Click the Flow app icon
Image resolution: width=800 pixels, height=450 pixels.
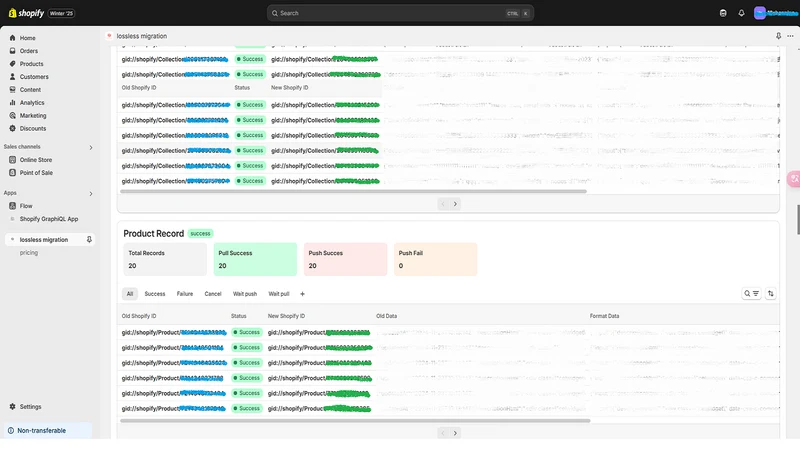tap(12, 206)
